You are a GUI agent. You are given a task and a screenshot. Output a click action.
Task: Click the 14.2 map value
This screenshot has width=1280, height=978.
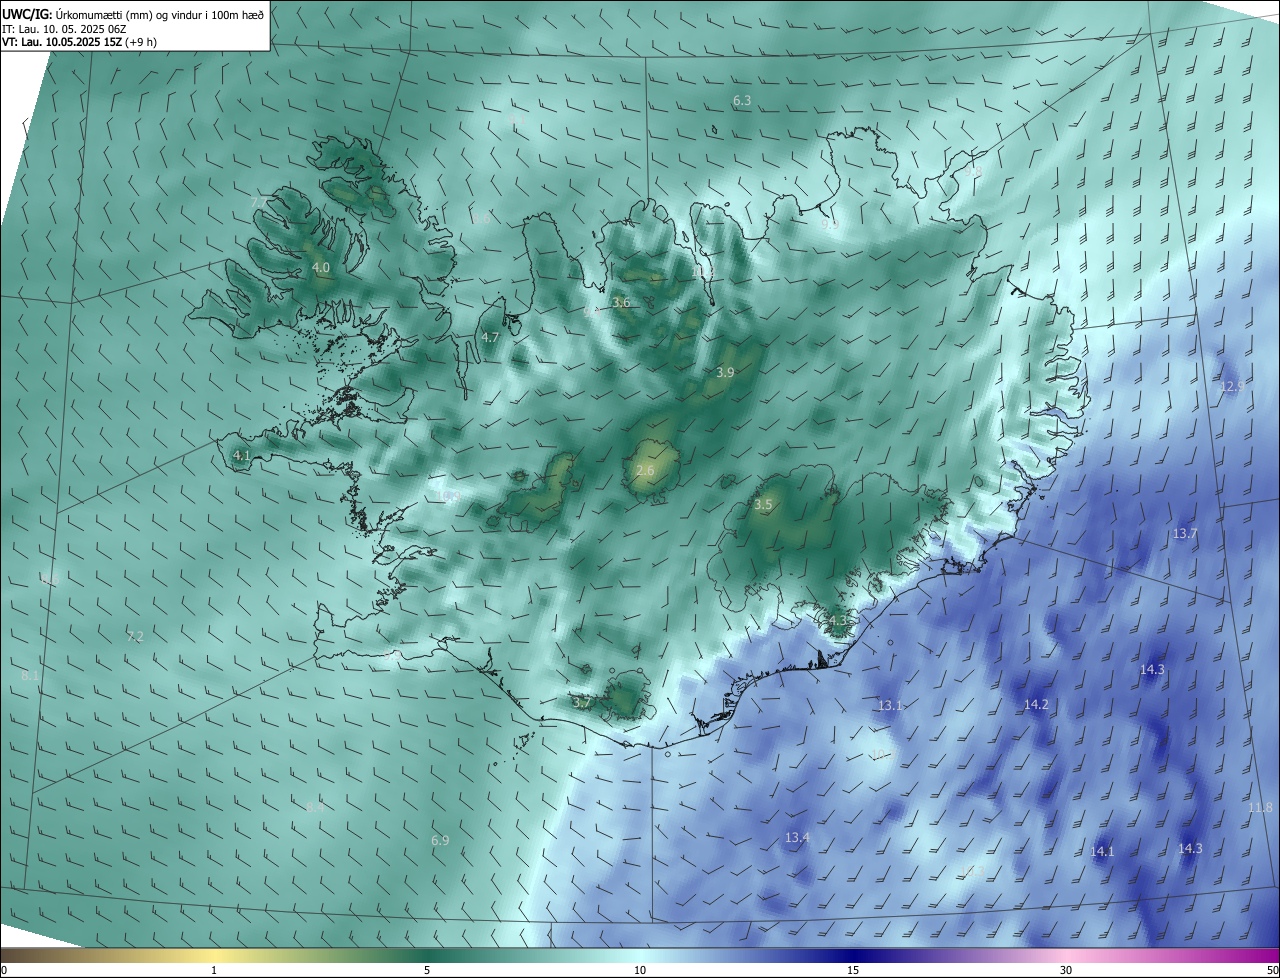click(x=1036, y=705)
